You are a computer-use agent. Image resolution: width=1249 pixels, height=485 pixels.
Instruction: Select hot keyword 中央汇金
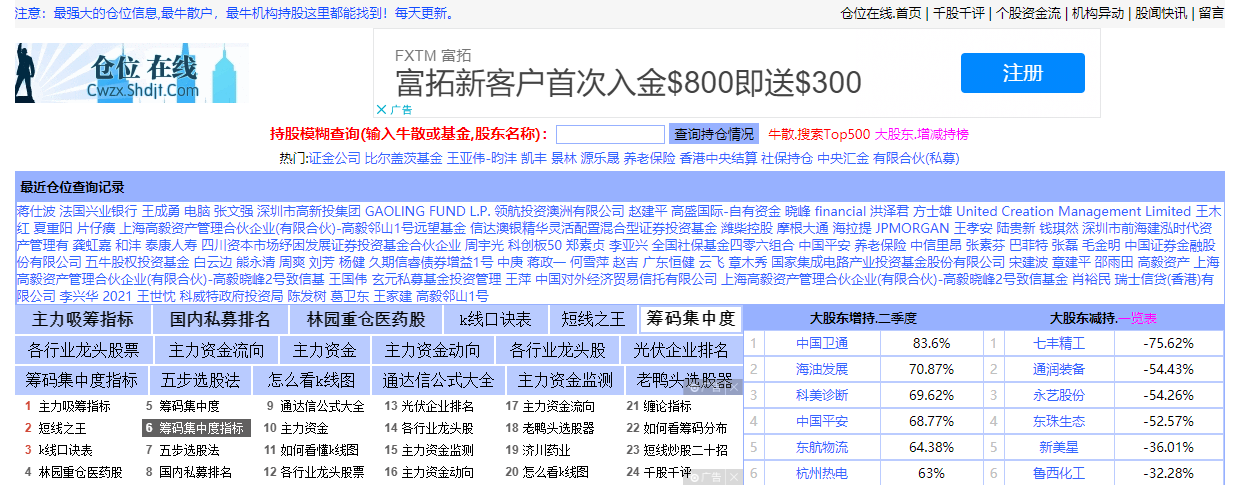pyautogui.click(x=843, y=158)
